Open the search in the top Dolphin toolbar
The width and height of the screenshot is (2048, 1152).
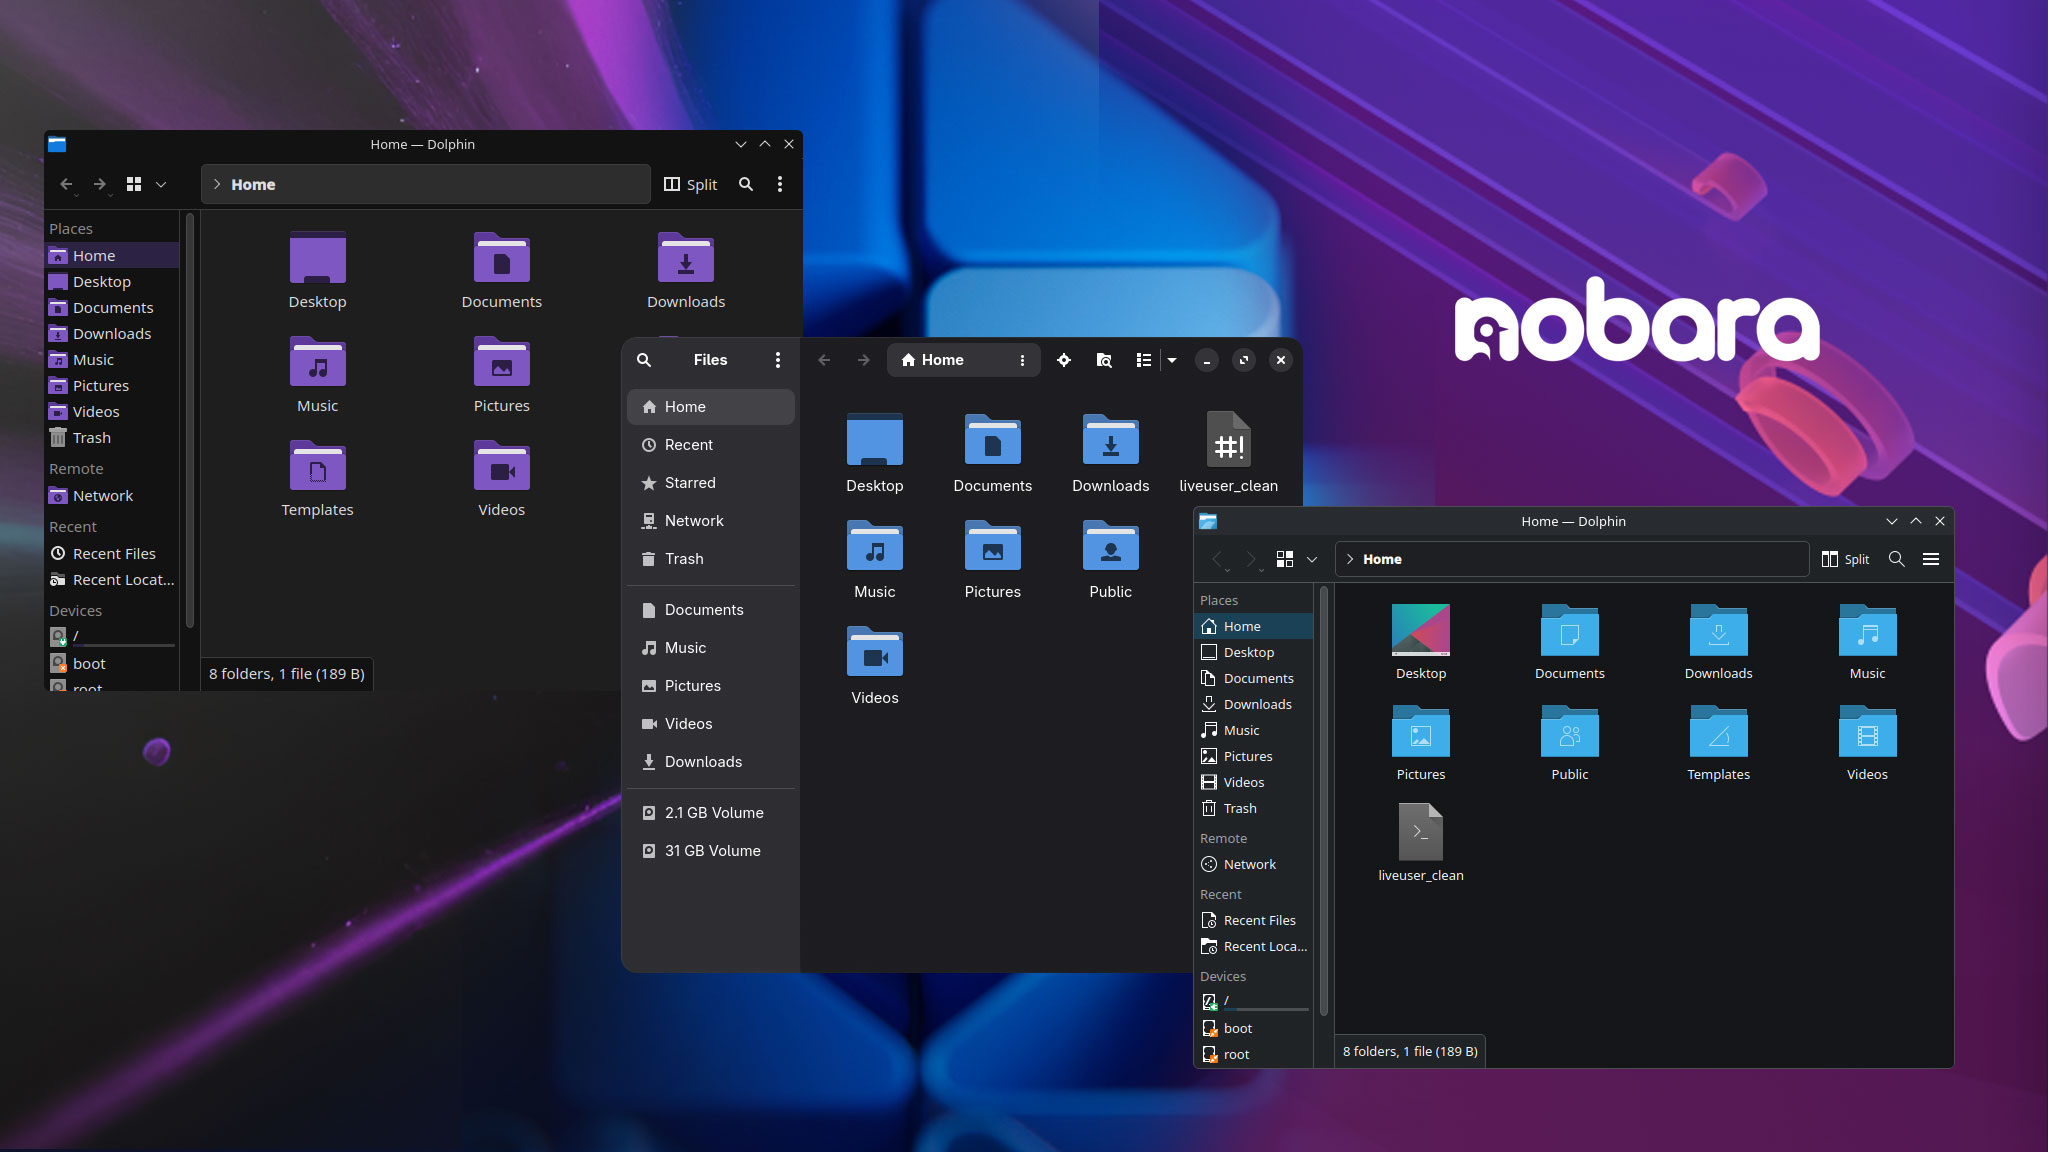click(x=746, y=184)
